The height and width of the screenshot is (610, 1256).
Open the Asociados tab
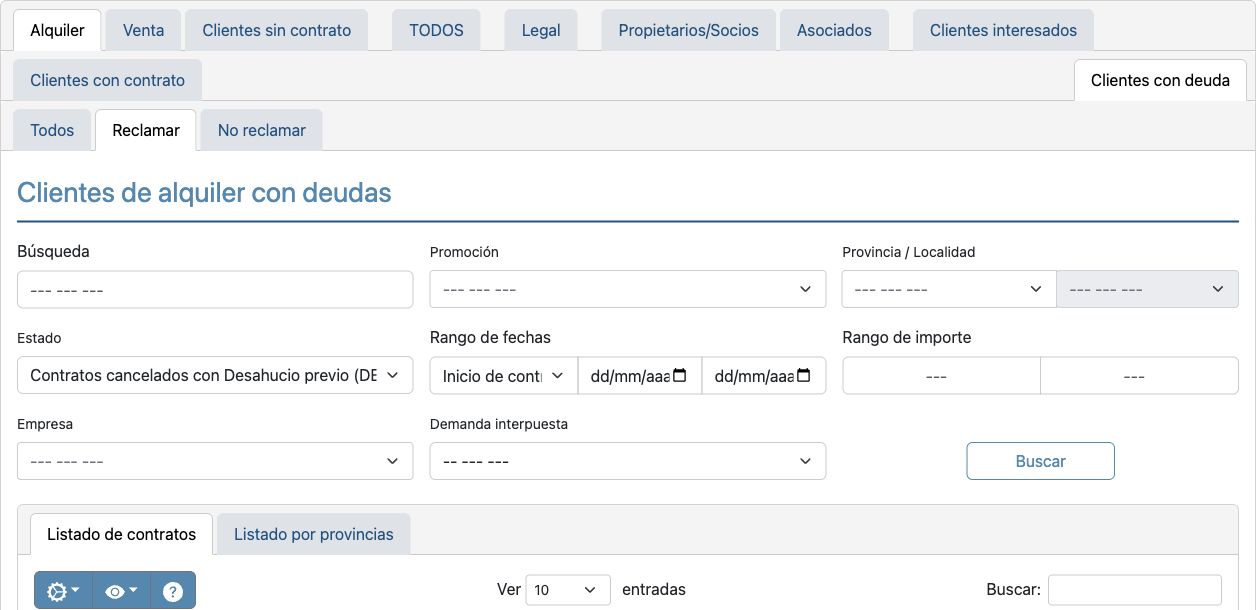(x=834, y=30)
